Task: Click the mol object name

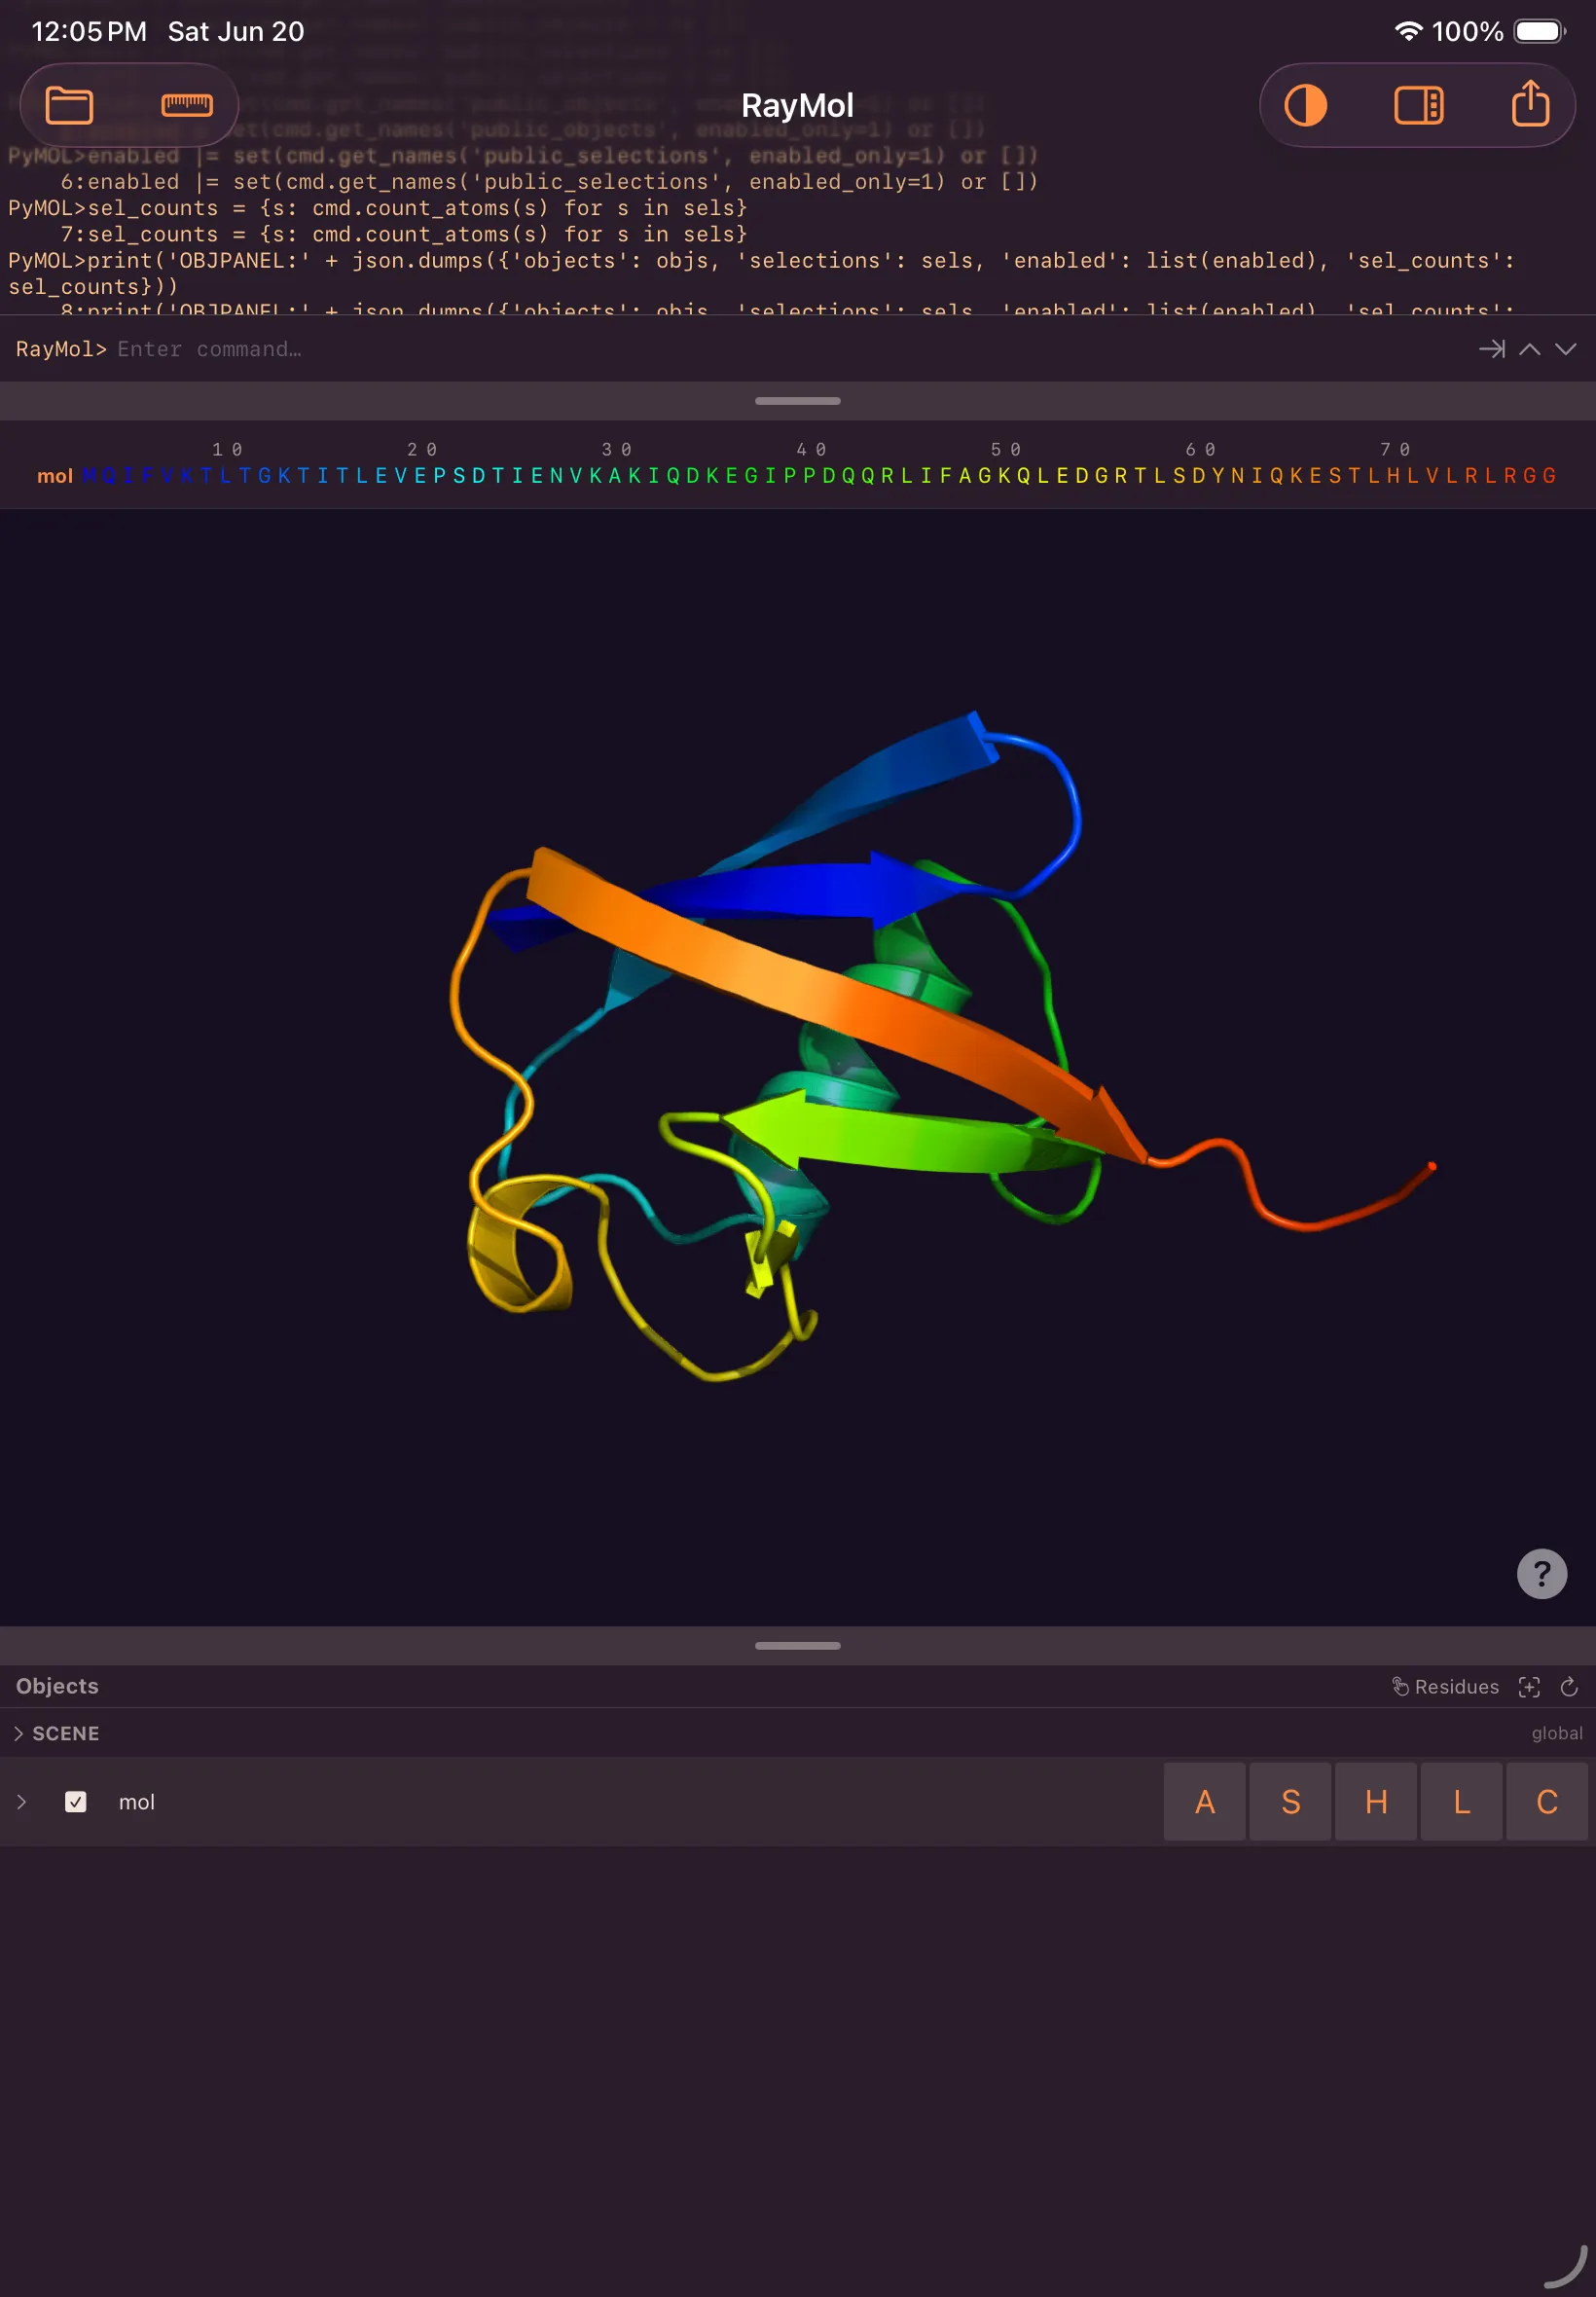Action: (x=137, y=1802)
